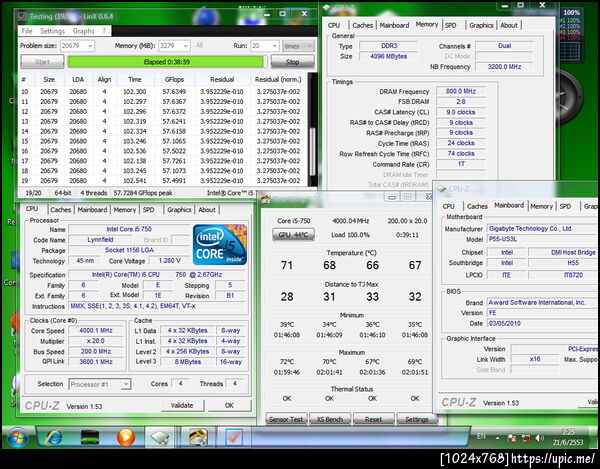Click the EN language indicator

[x=481, y=436]
